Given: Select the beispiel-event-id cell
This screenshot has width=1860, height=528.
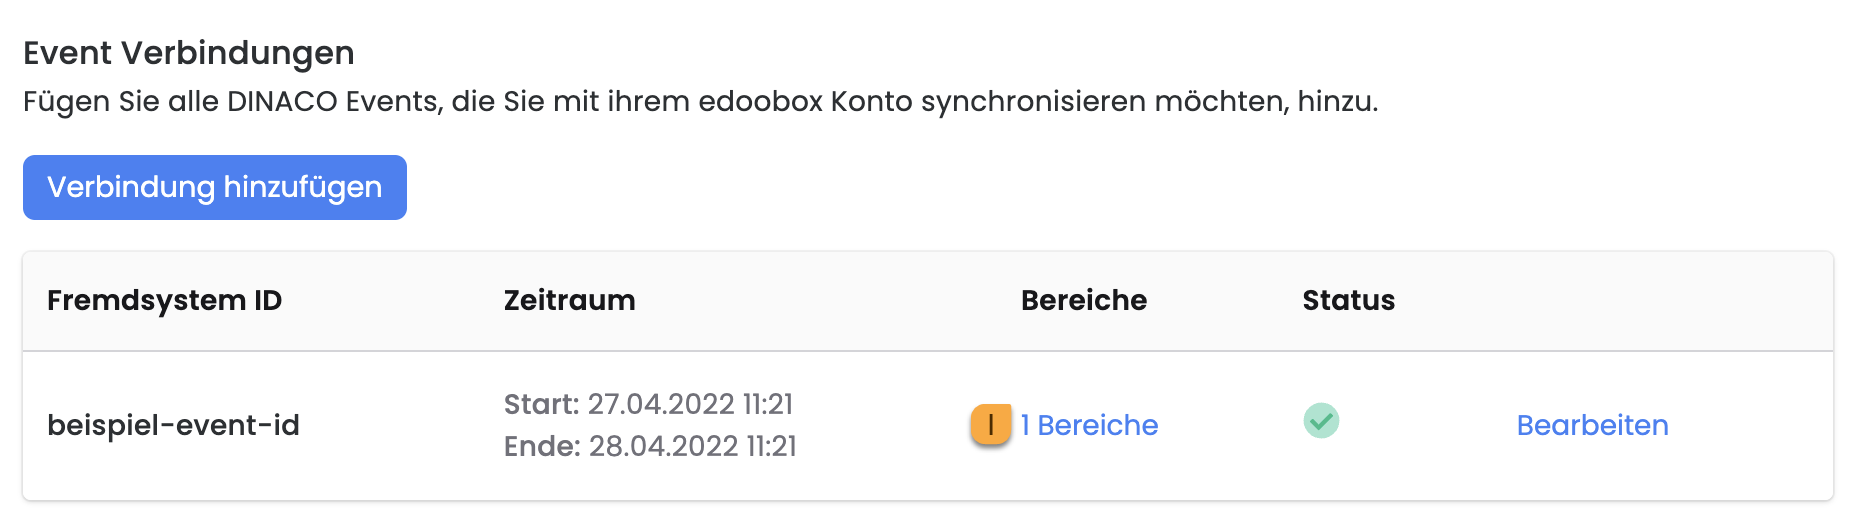Looking at the screenshot, I should (173, 425).
